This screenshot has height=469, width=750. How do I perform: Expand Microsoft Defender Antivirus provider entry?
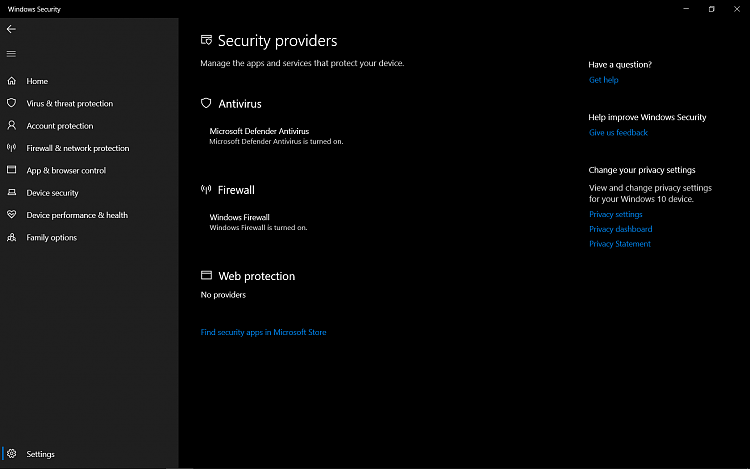276,136
